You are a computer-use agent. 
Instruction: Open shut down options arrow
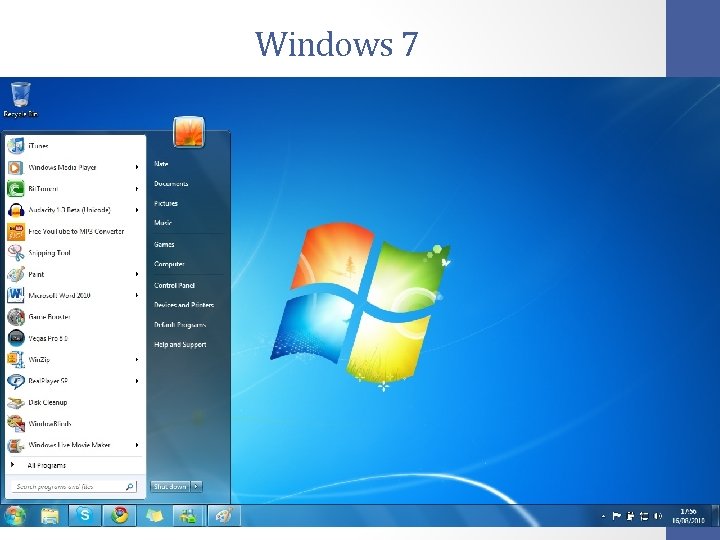(x=196, y=486)
